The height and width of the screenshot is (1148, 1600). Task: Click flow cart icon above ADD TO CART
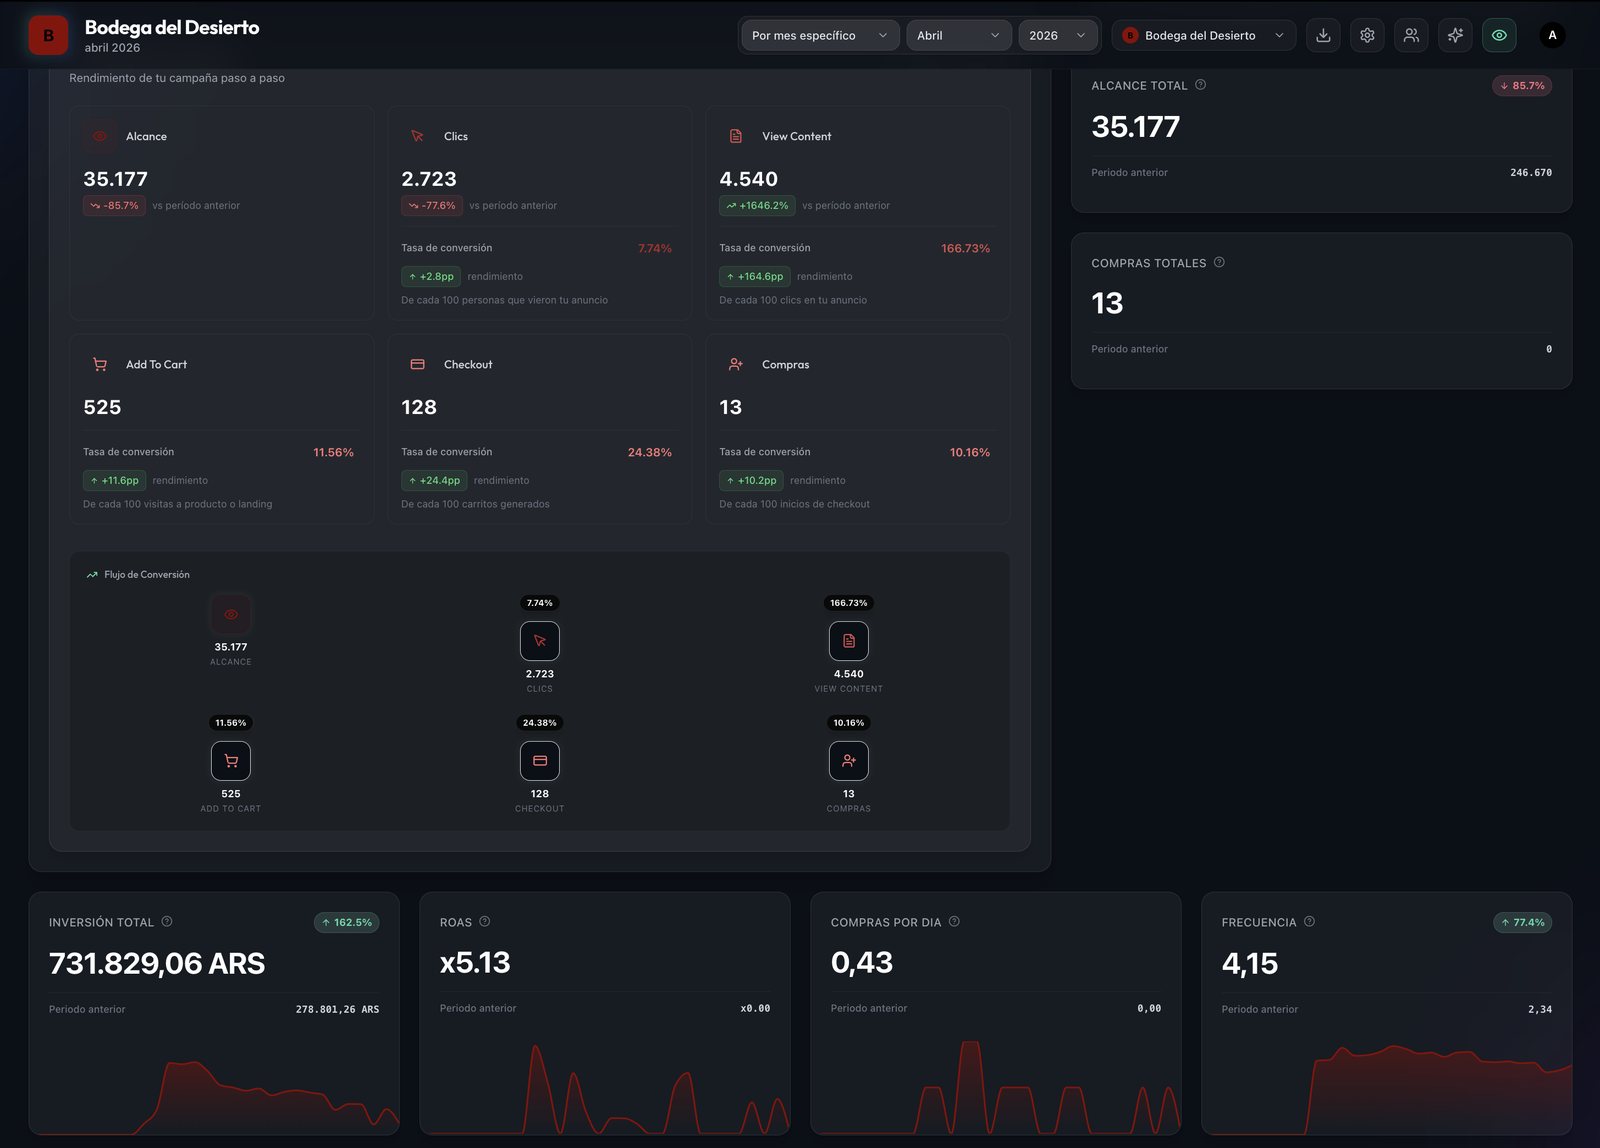point(231,761)
